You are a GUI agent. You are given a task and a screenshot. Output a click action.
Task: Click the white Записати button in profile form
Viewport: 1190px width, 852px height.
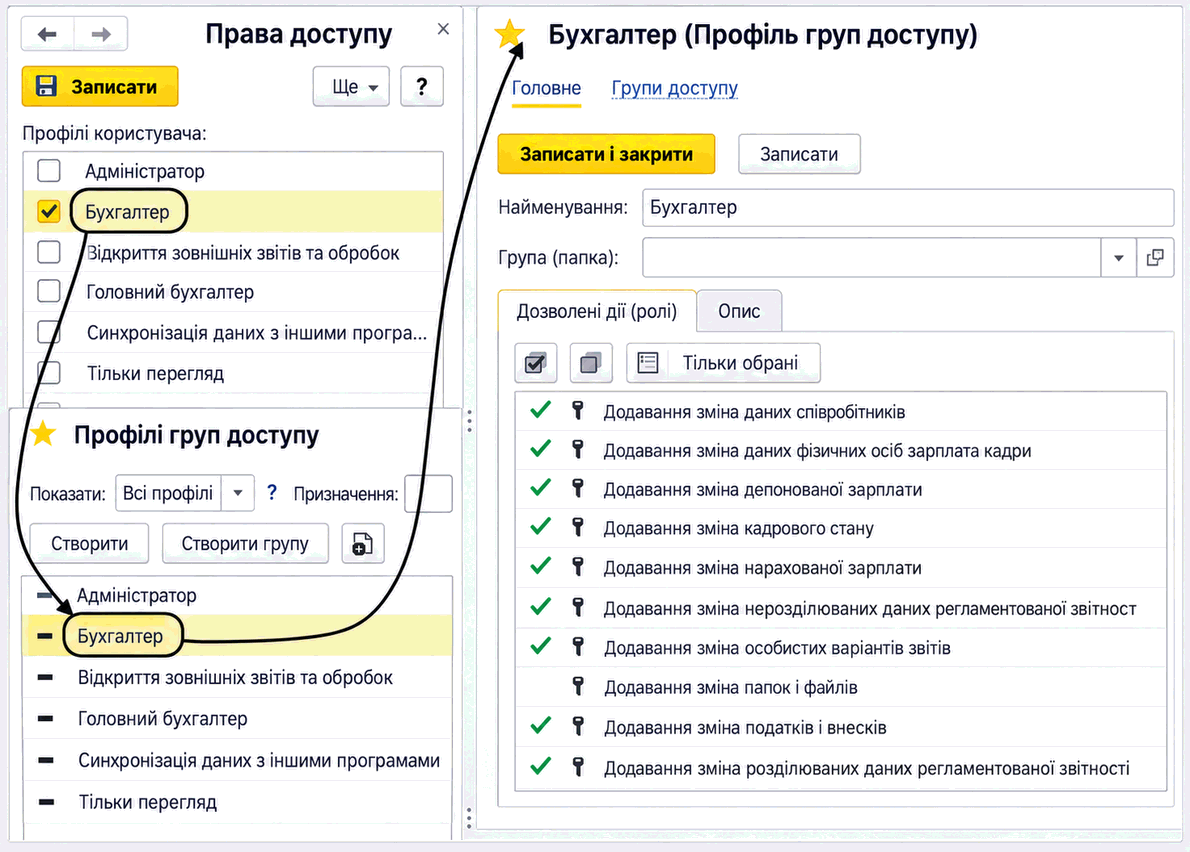(799, 154)
